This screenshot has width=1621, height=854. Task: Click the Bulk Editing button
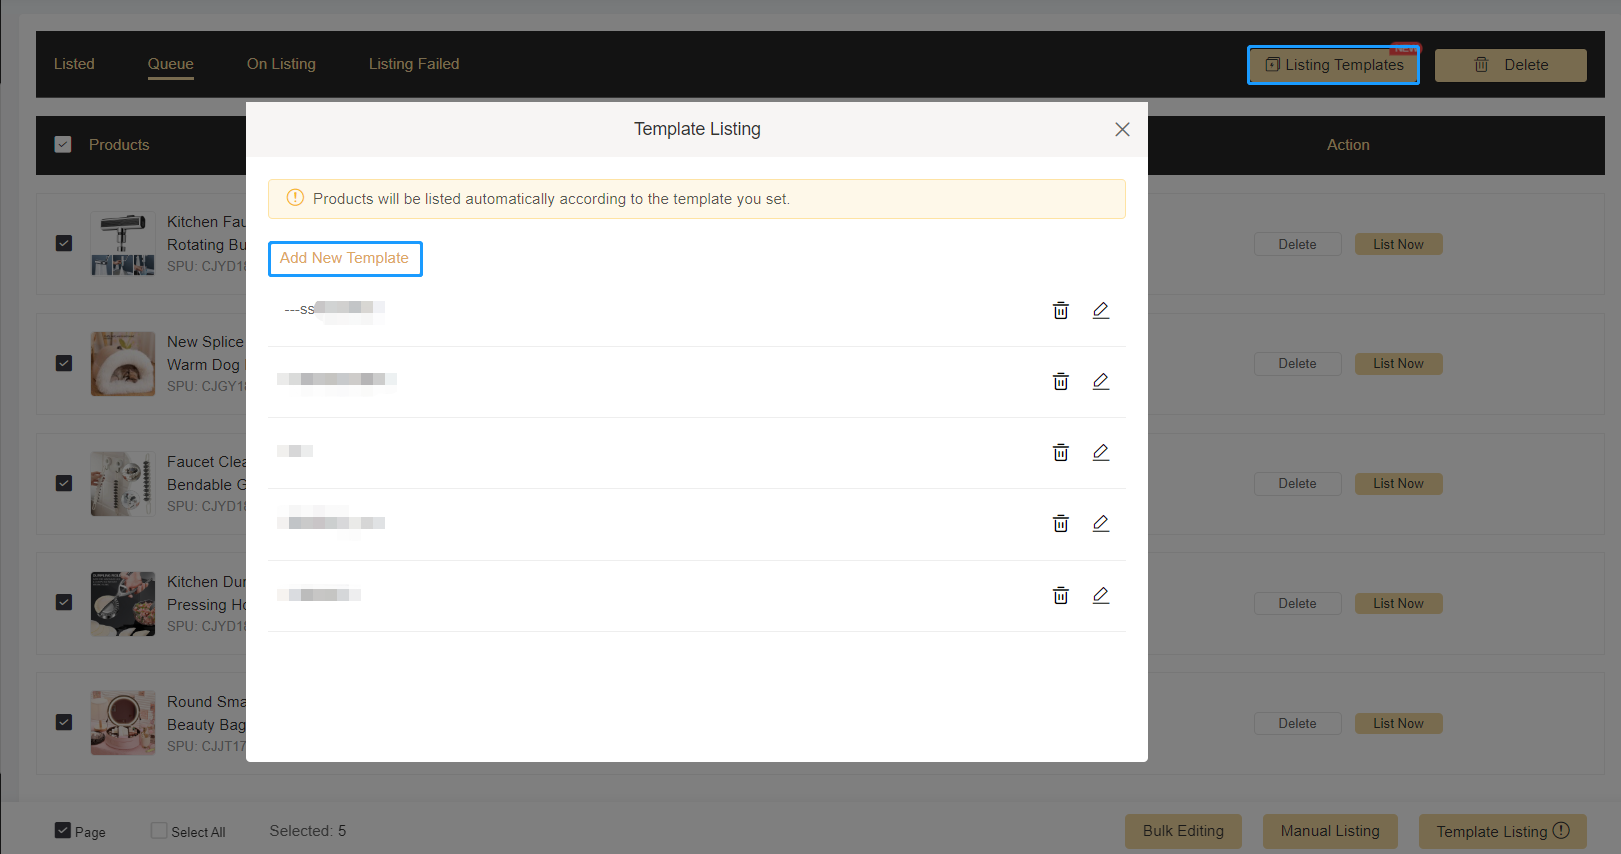click(x=1183, y=831)
